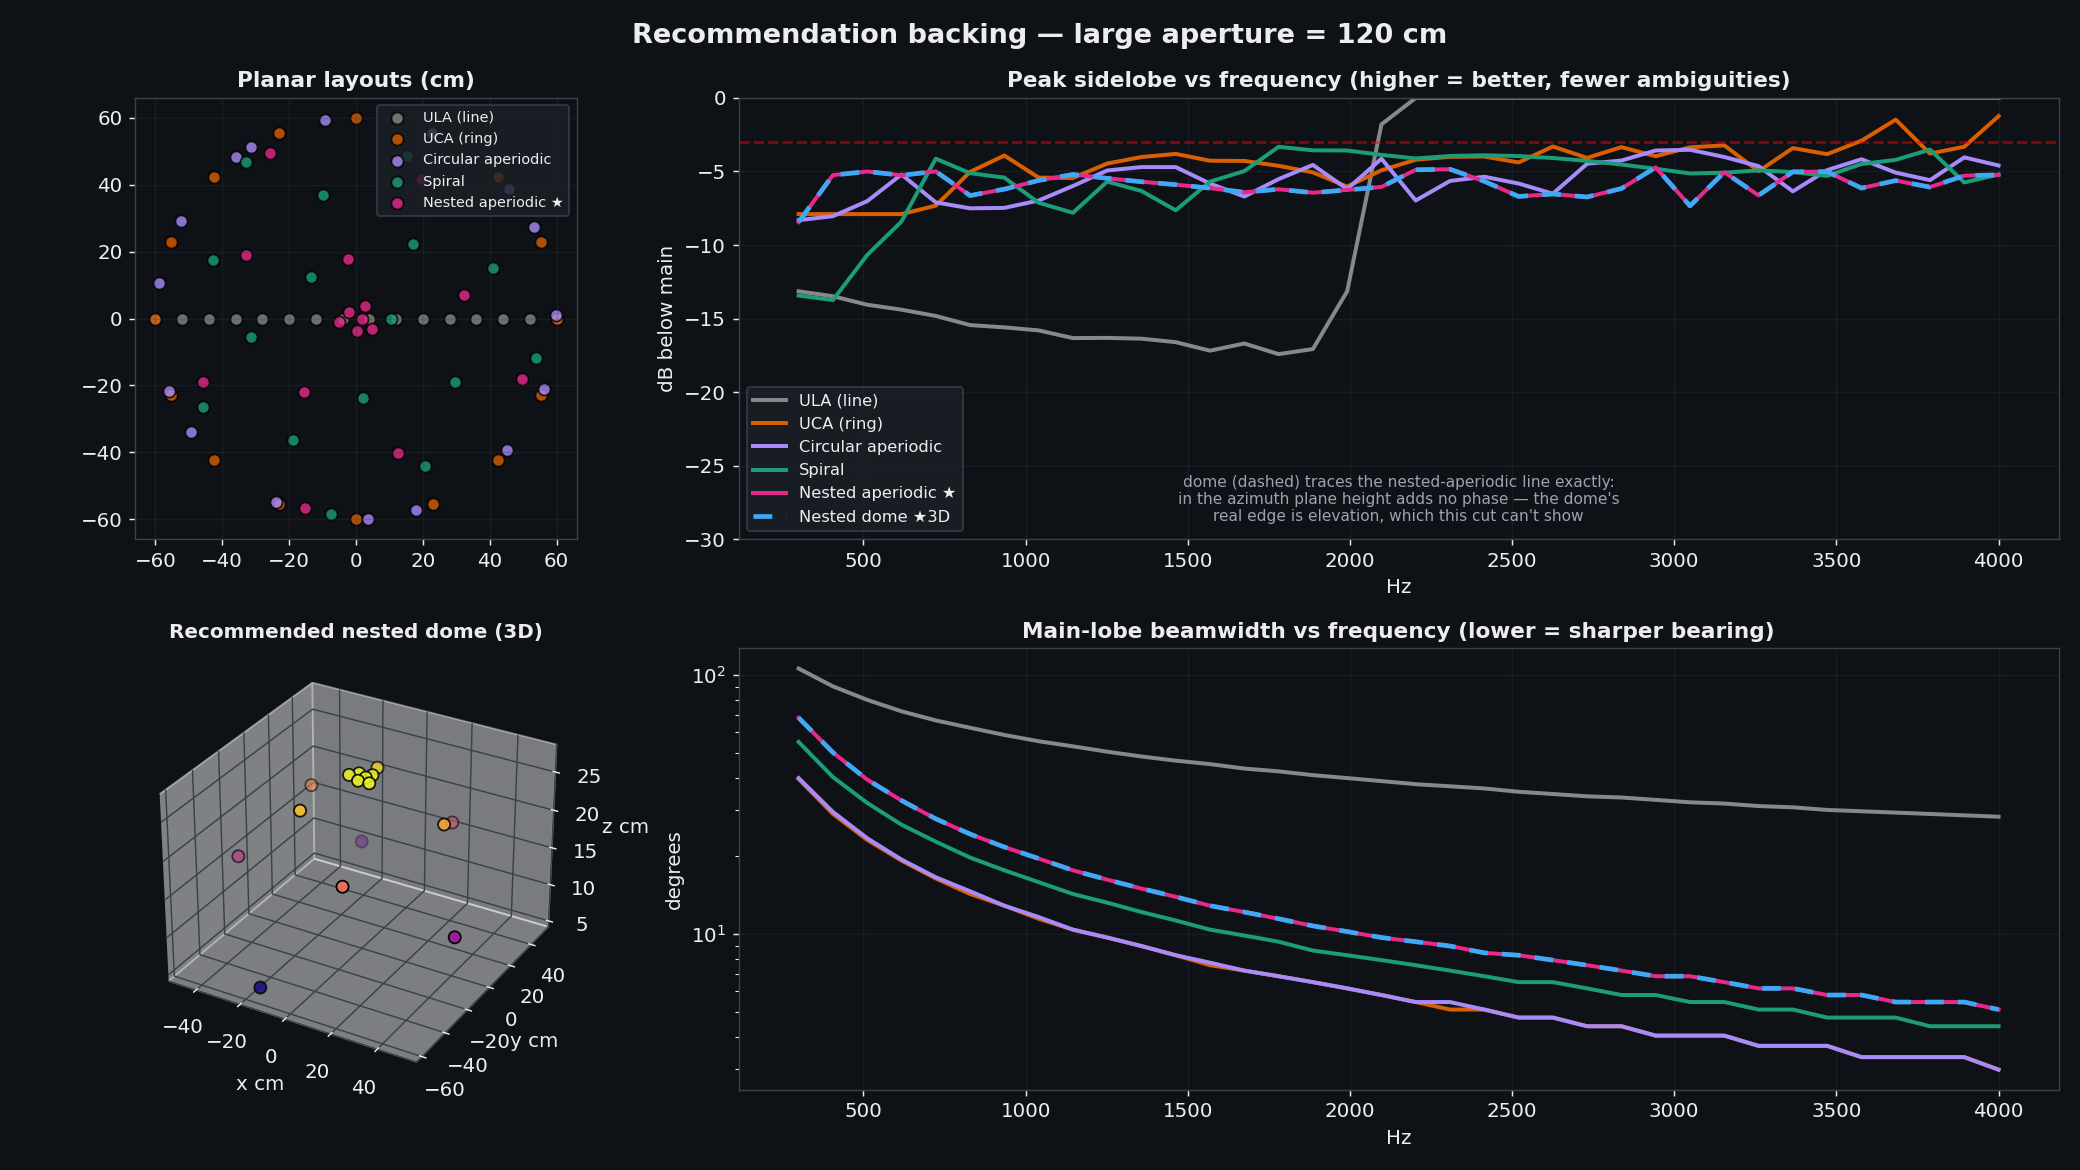Viewport: 2080px width, 1170px height.
Task: Click the 'x cm' axis label on the 3D dome plot
Action: [x=260, y=1084]
